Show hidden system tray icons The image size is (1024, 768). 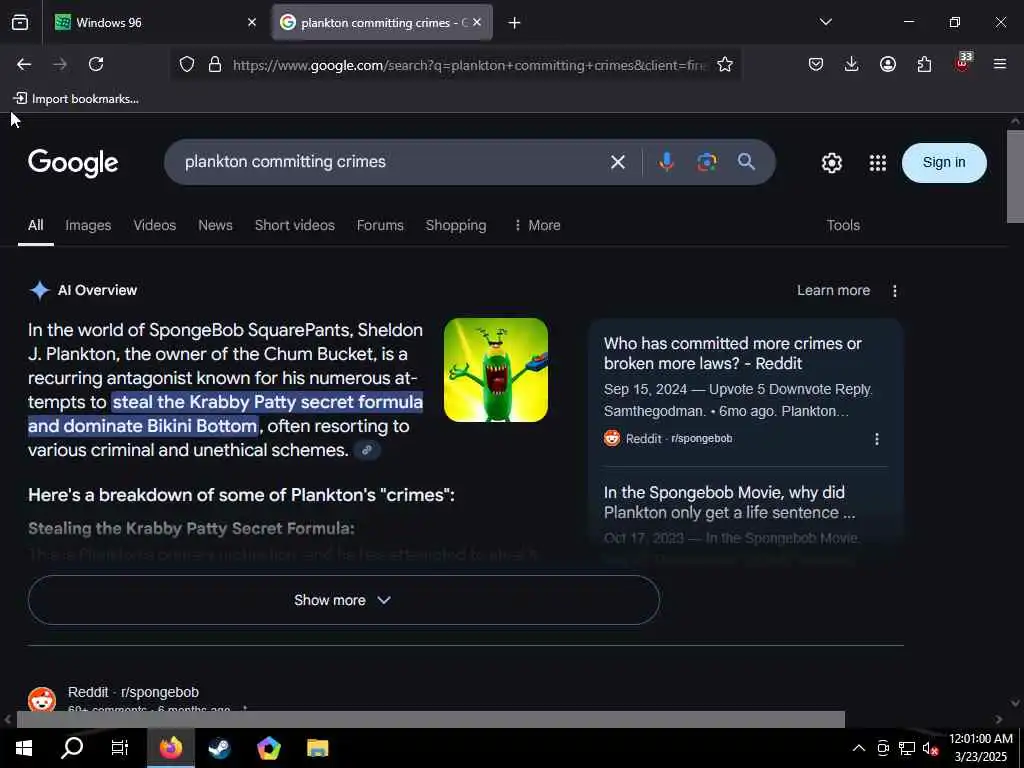(859, 748)
